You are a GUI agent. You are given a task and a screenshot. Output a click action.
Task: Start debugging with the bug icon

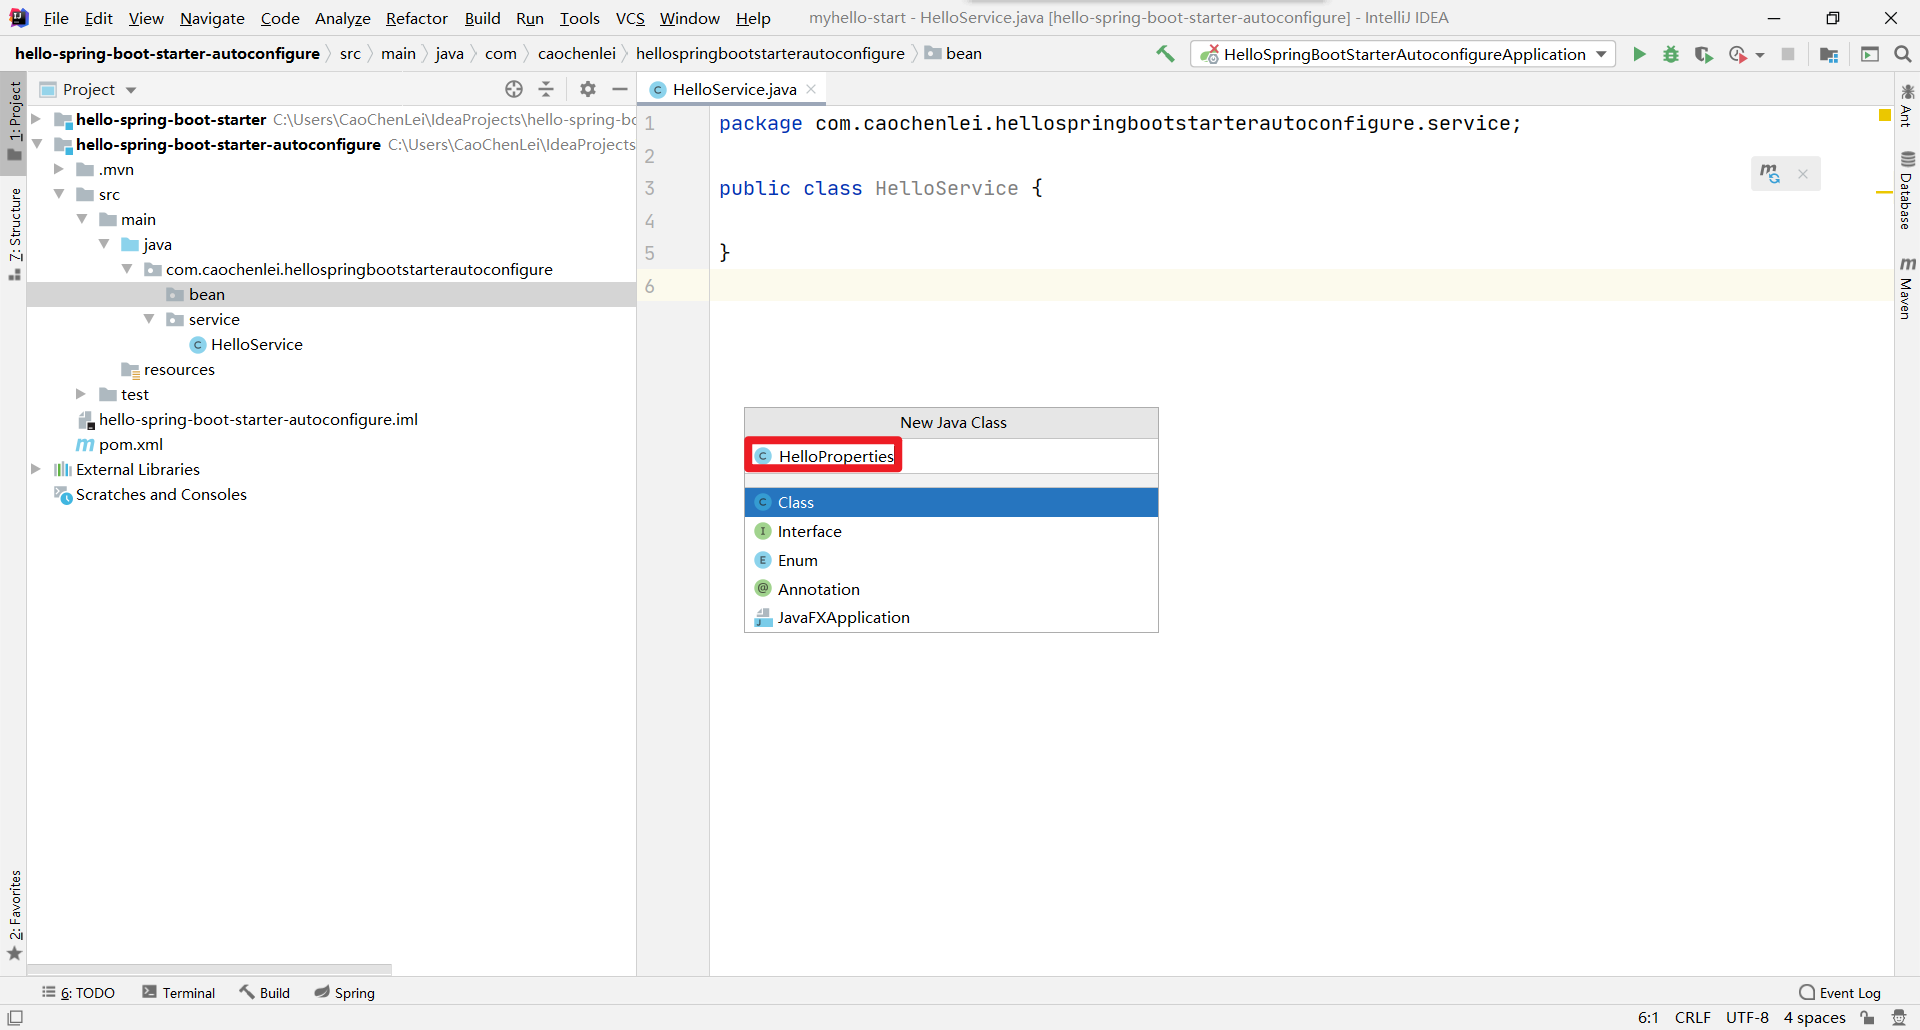1671,54
